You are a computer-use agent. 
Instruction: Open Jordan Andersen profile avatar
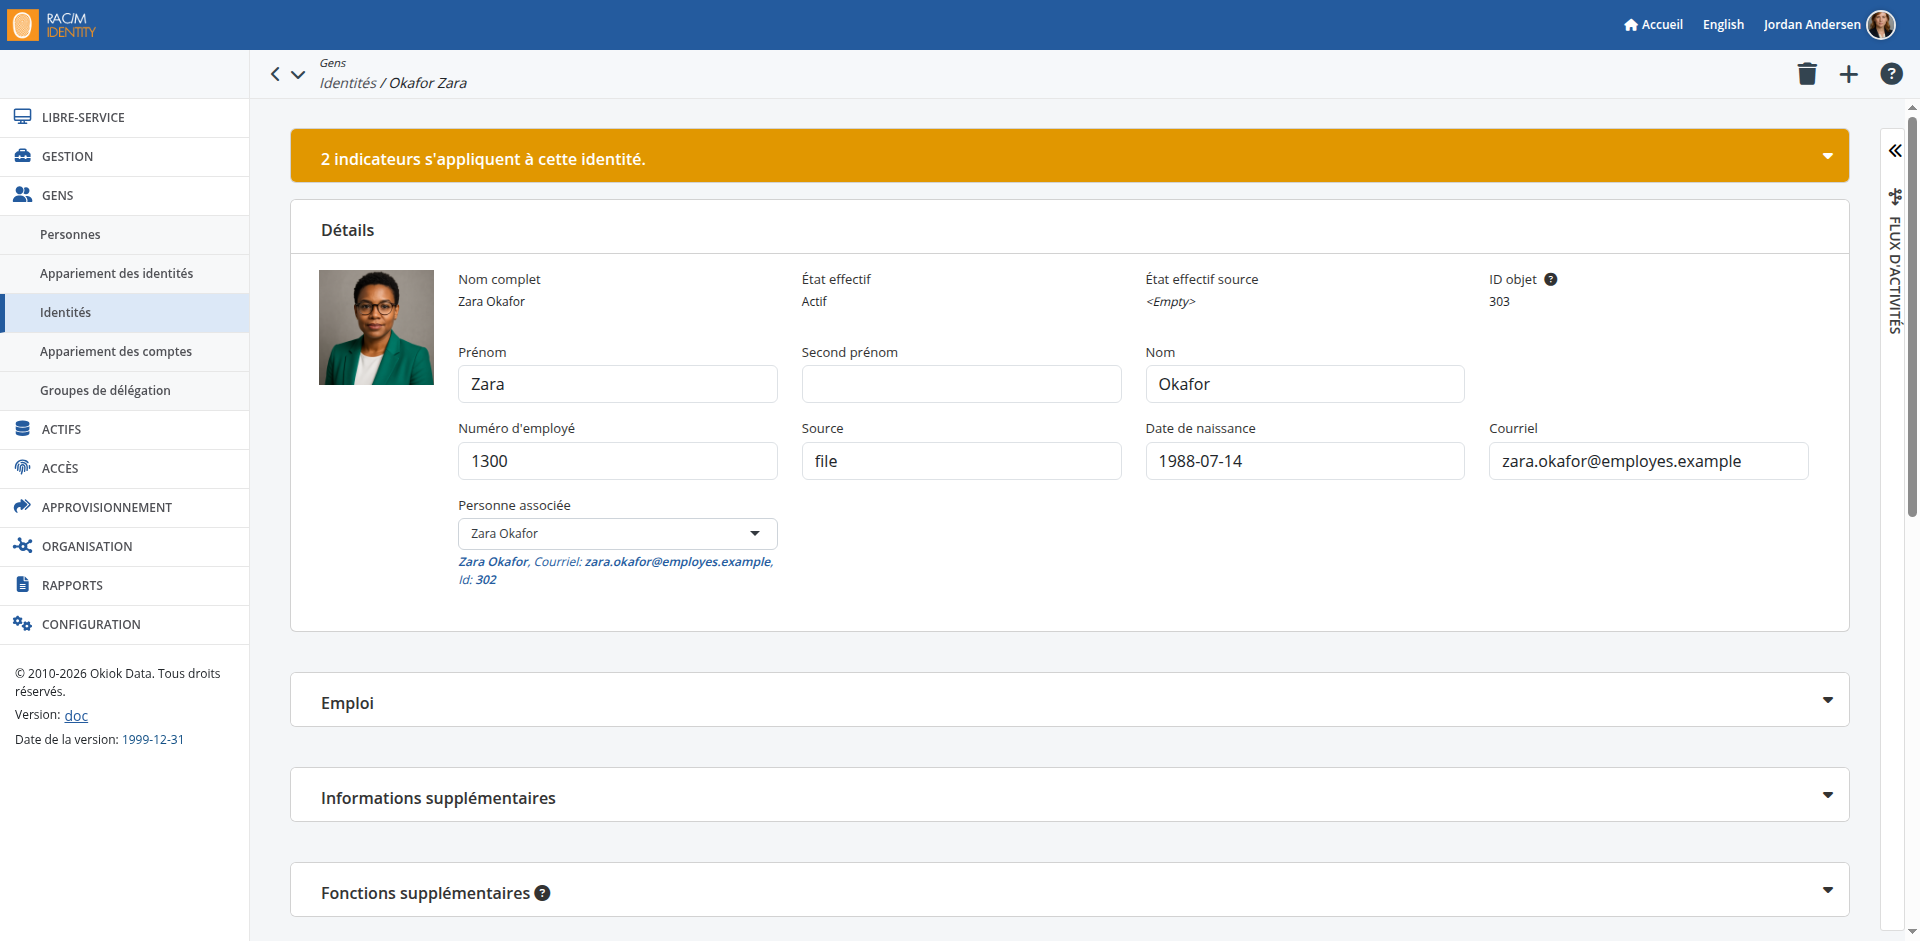(1881, 25)
